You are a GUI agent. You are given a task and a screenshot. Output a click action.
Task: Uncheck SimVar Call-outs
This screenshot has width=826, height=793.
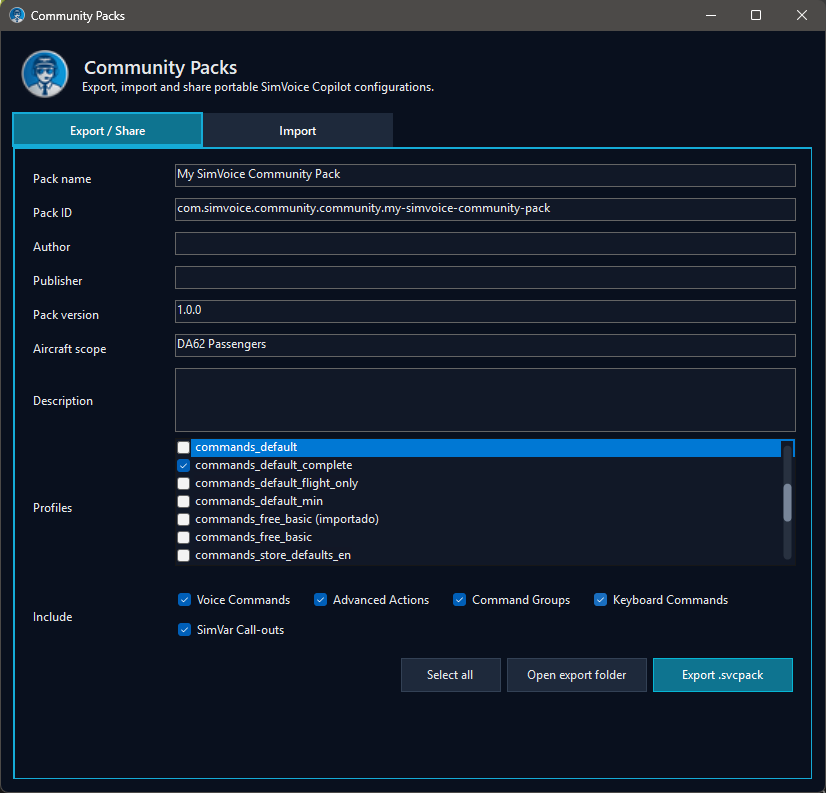tap(184, 630)
